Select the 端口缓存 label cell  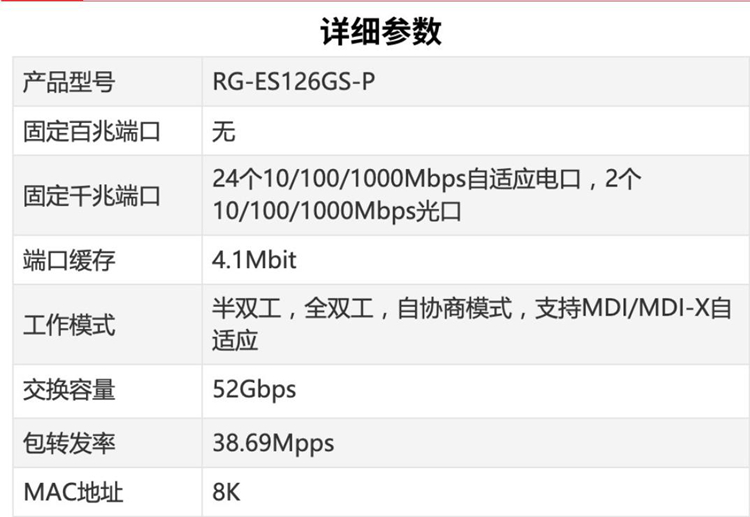point(108,260)
